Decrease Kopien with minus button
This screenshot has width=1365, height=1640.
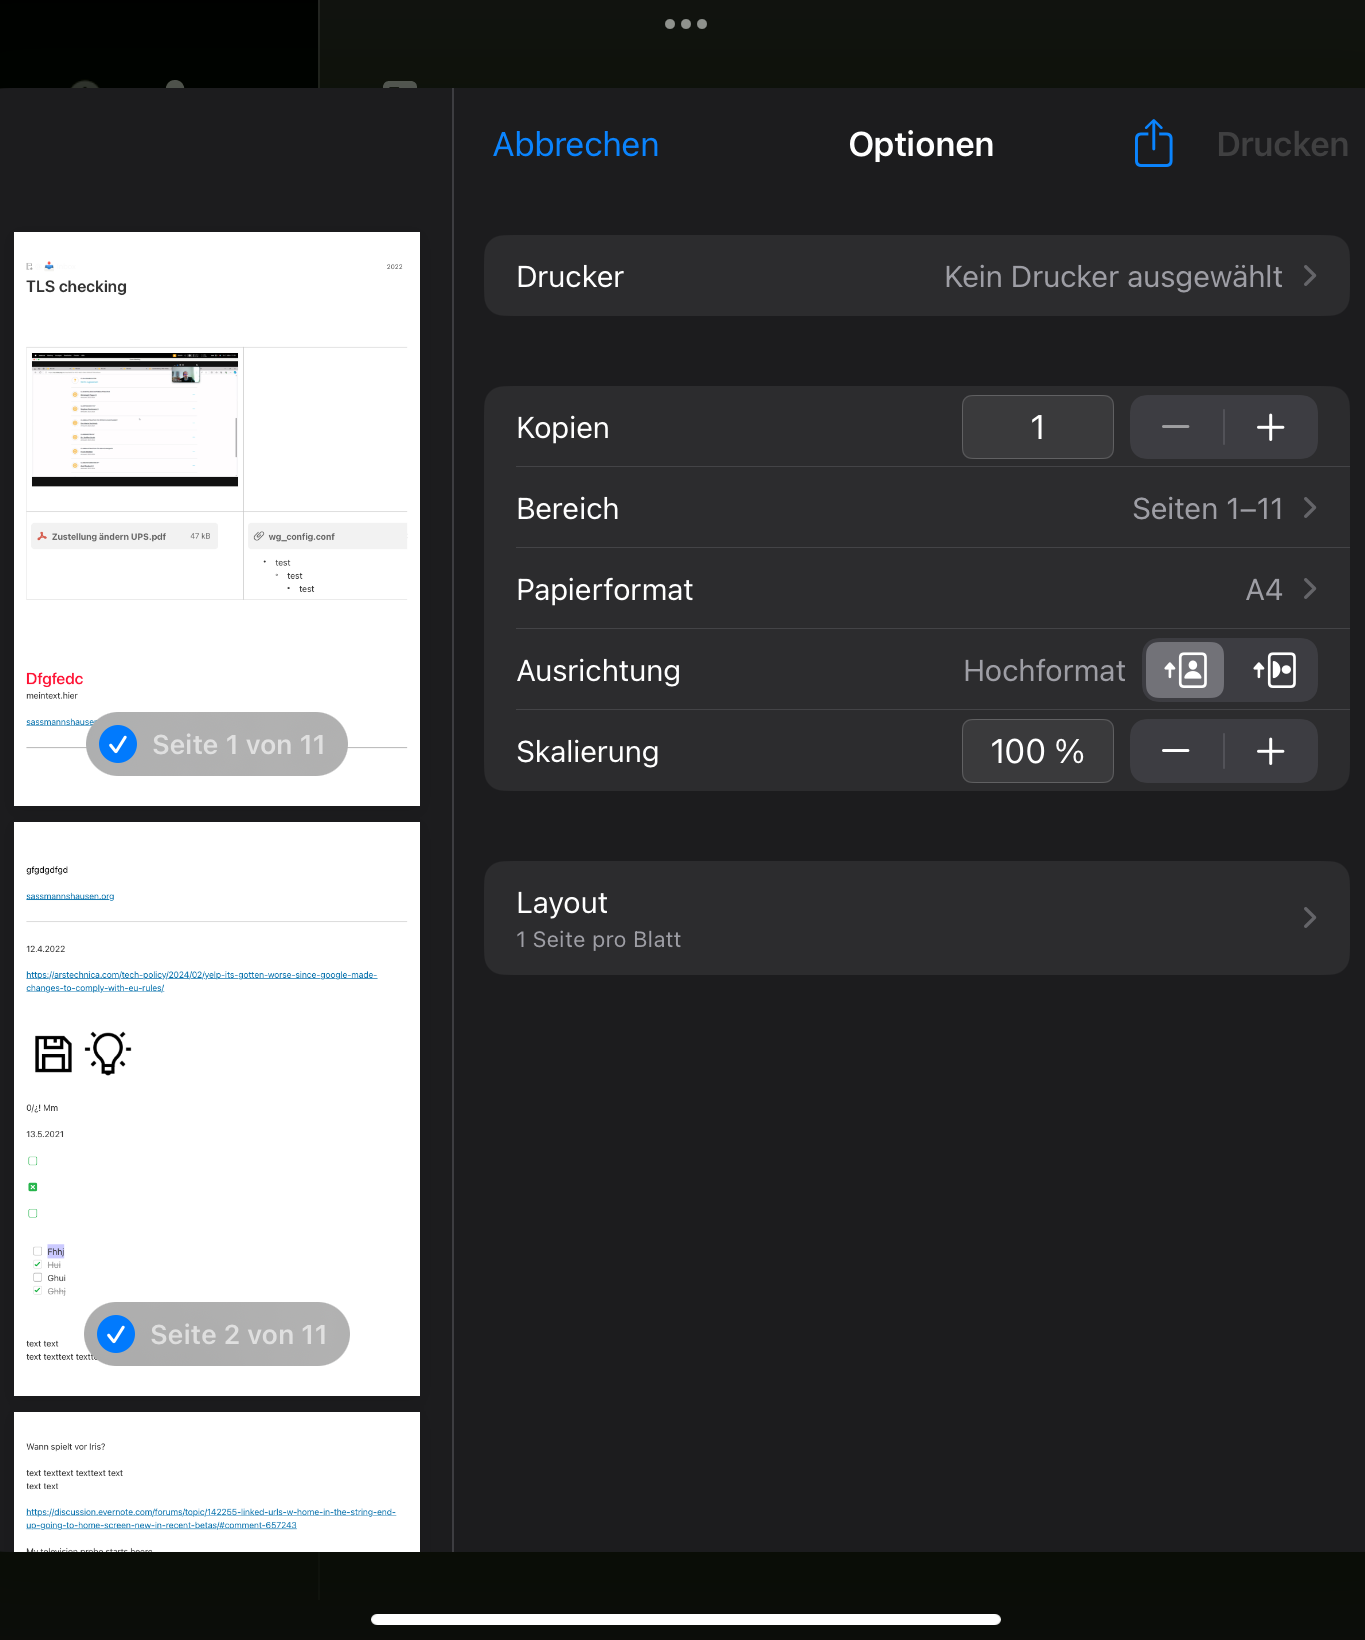(x=1176, y=427)
